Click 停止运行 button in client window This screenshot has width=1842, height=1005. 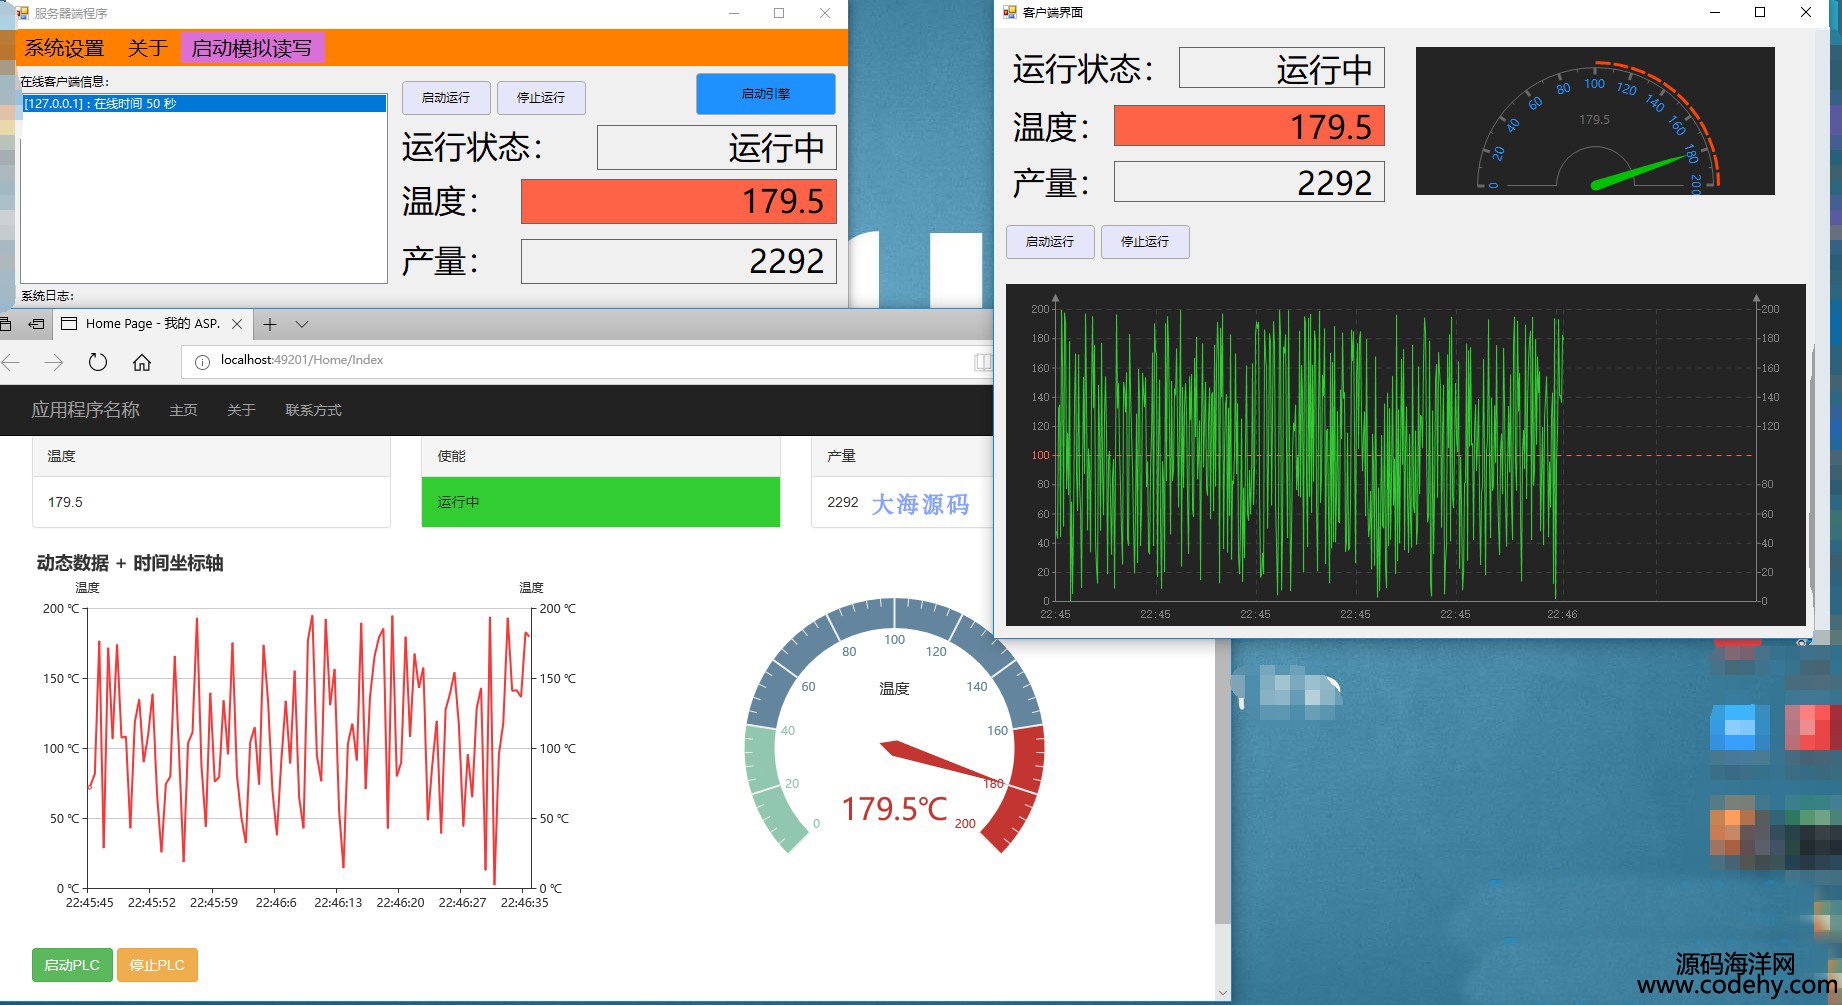(1145, 242)
